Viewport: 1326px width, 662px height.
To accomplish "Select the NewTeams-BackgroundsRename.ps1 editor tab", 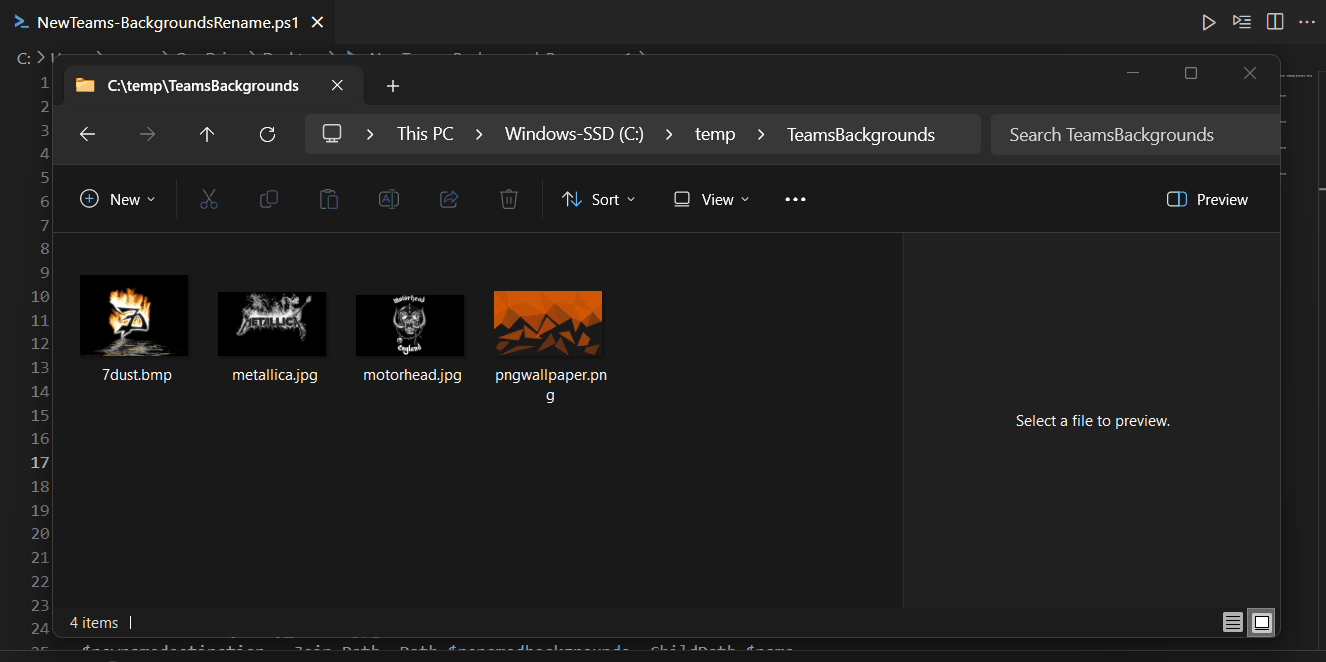I will click(167, 22).
